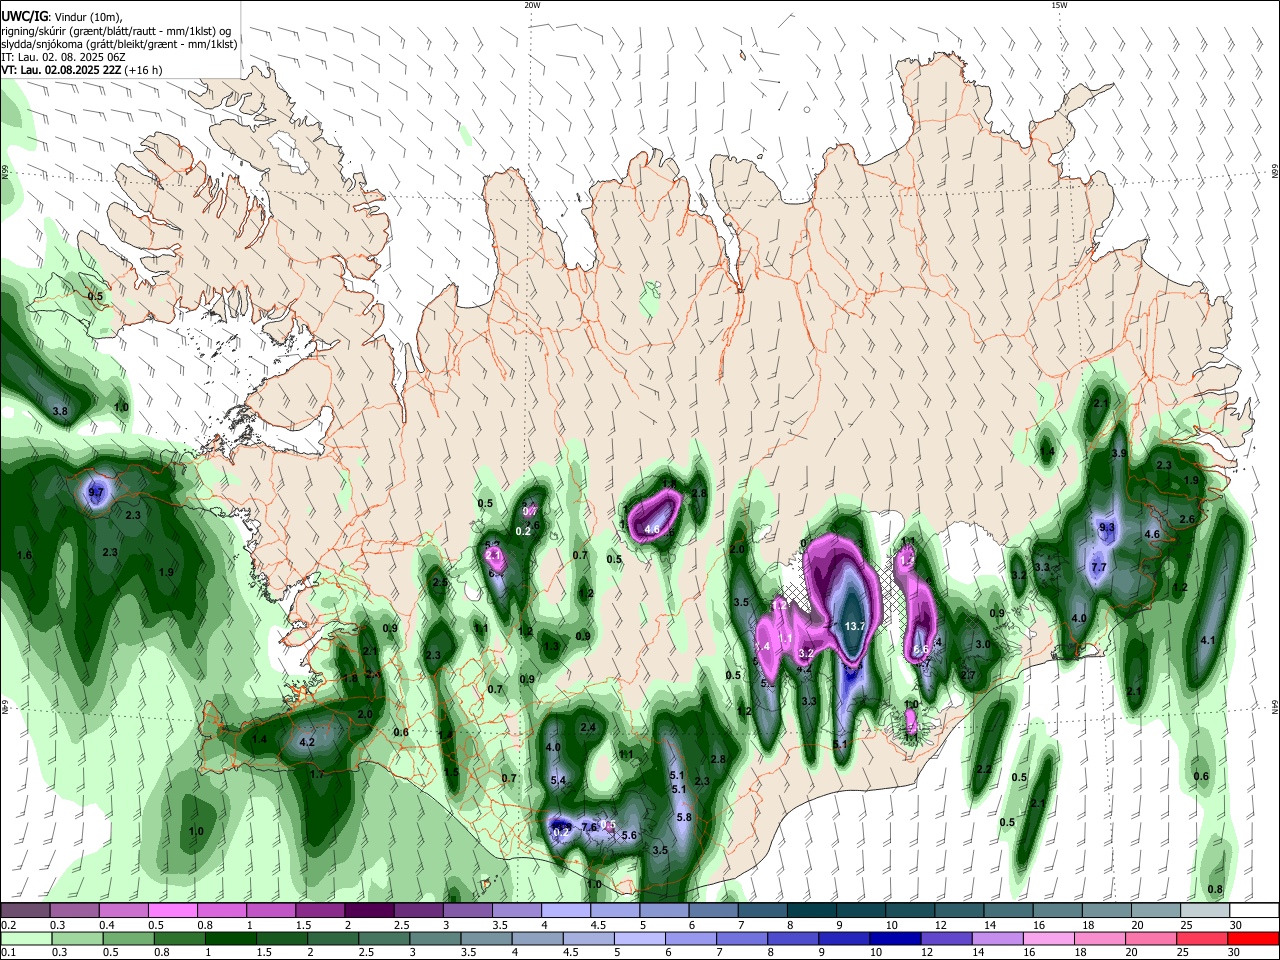Click the 4.2 value on the southwest peninsula

coord(307,742)
